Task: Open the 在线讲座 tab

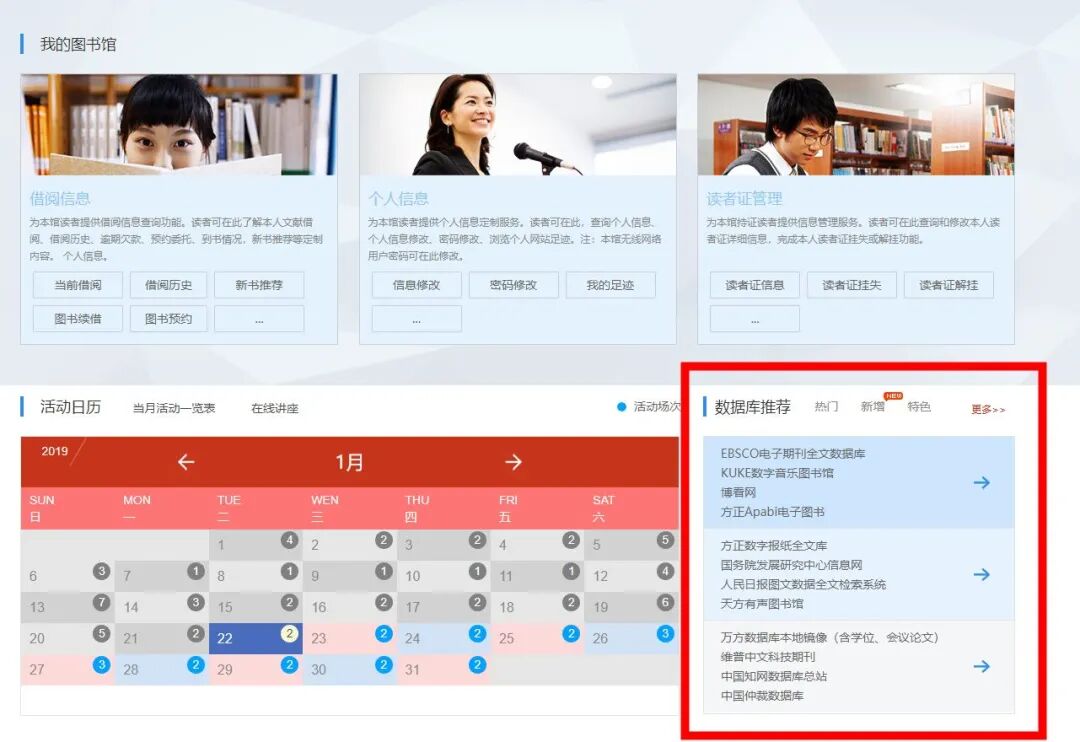Action: coord(274,407)
